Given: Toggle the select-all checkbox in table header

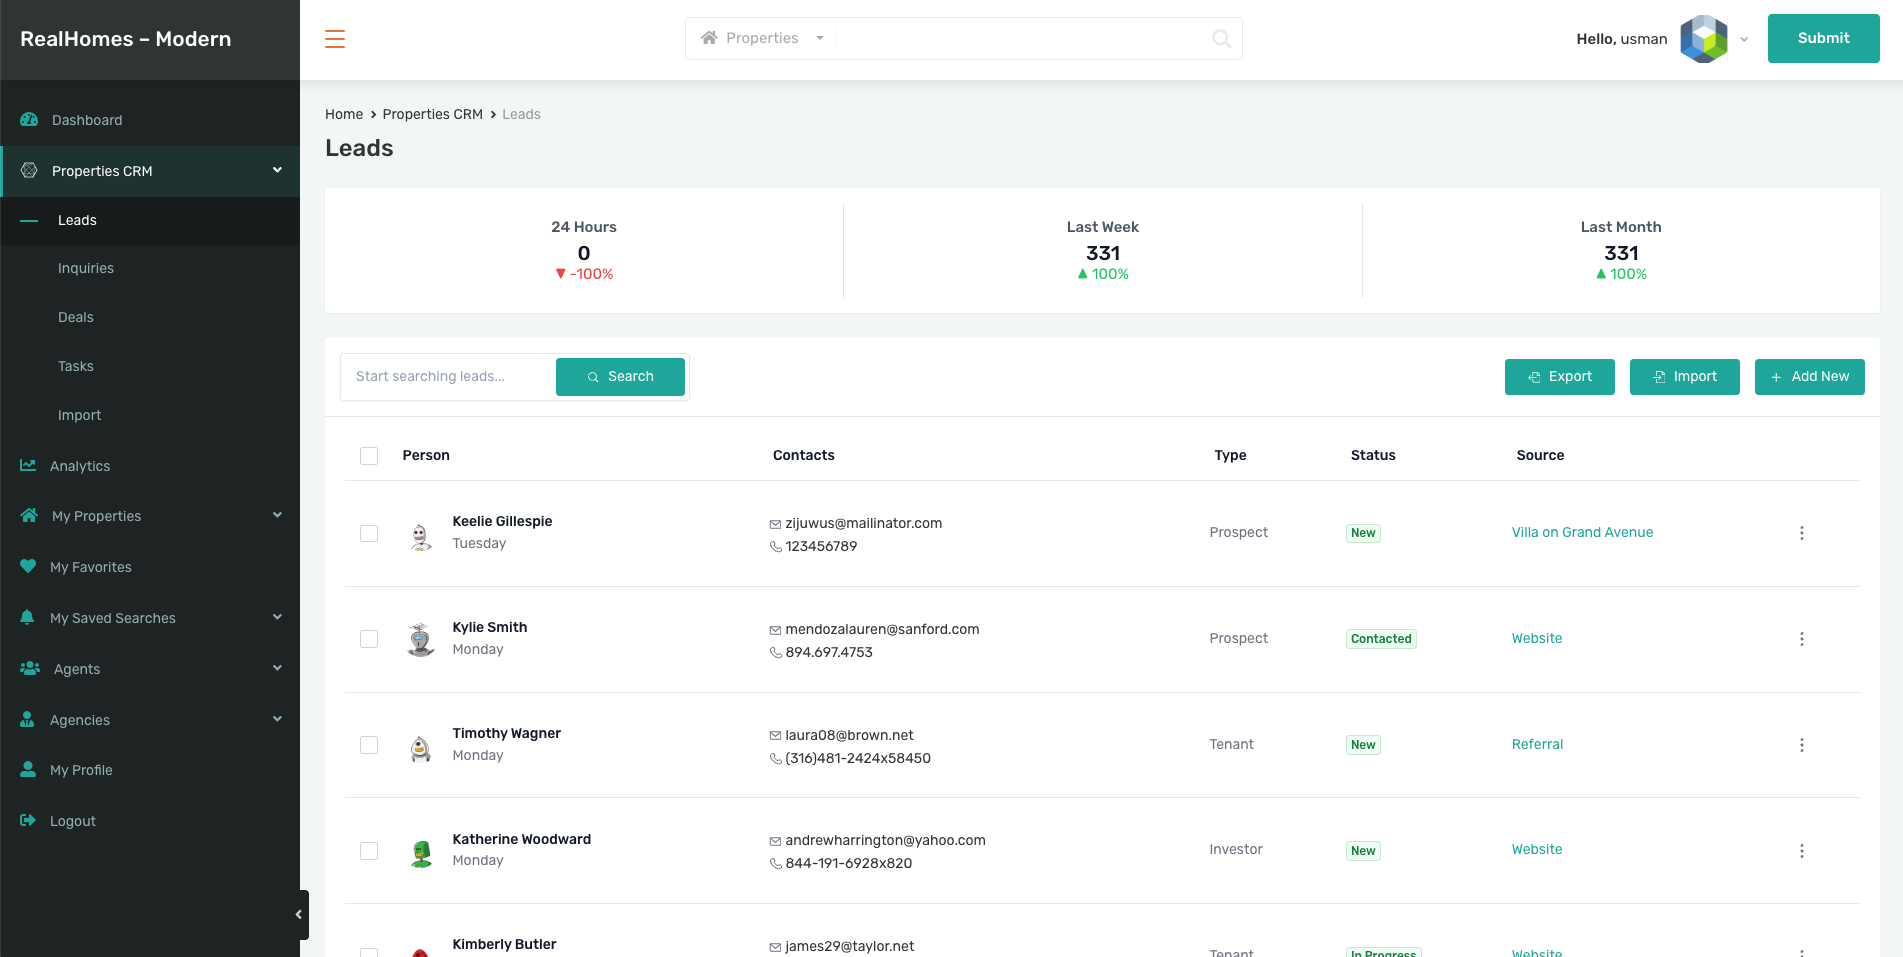Looking at the screenshot, I should 369,456.
